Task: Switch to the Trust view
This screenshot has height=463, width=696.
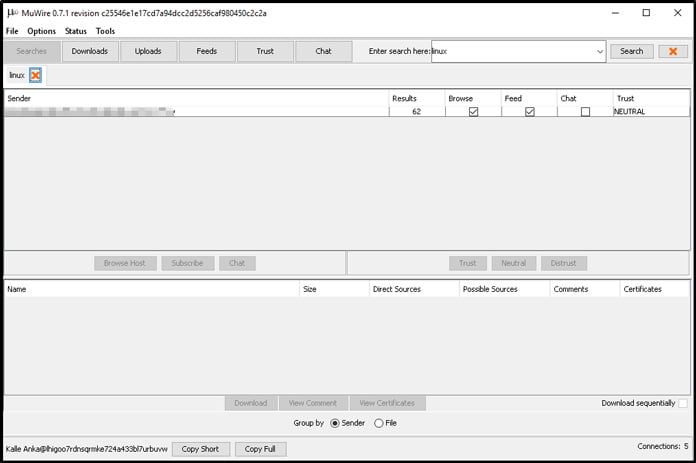Action: pos(265,51)
